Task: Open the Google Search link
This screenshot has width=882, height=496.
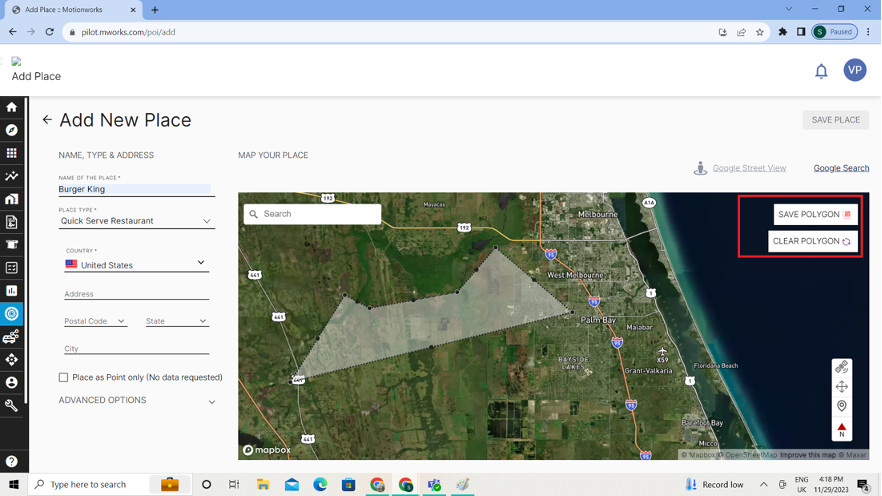Action: click(x=841, y=168)
